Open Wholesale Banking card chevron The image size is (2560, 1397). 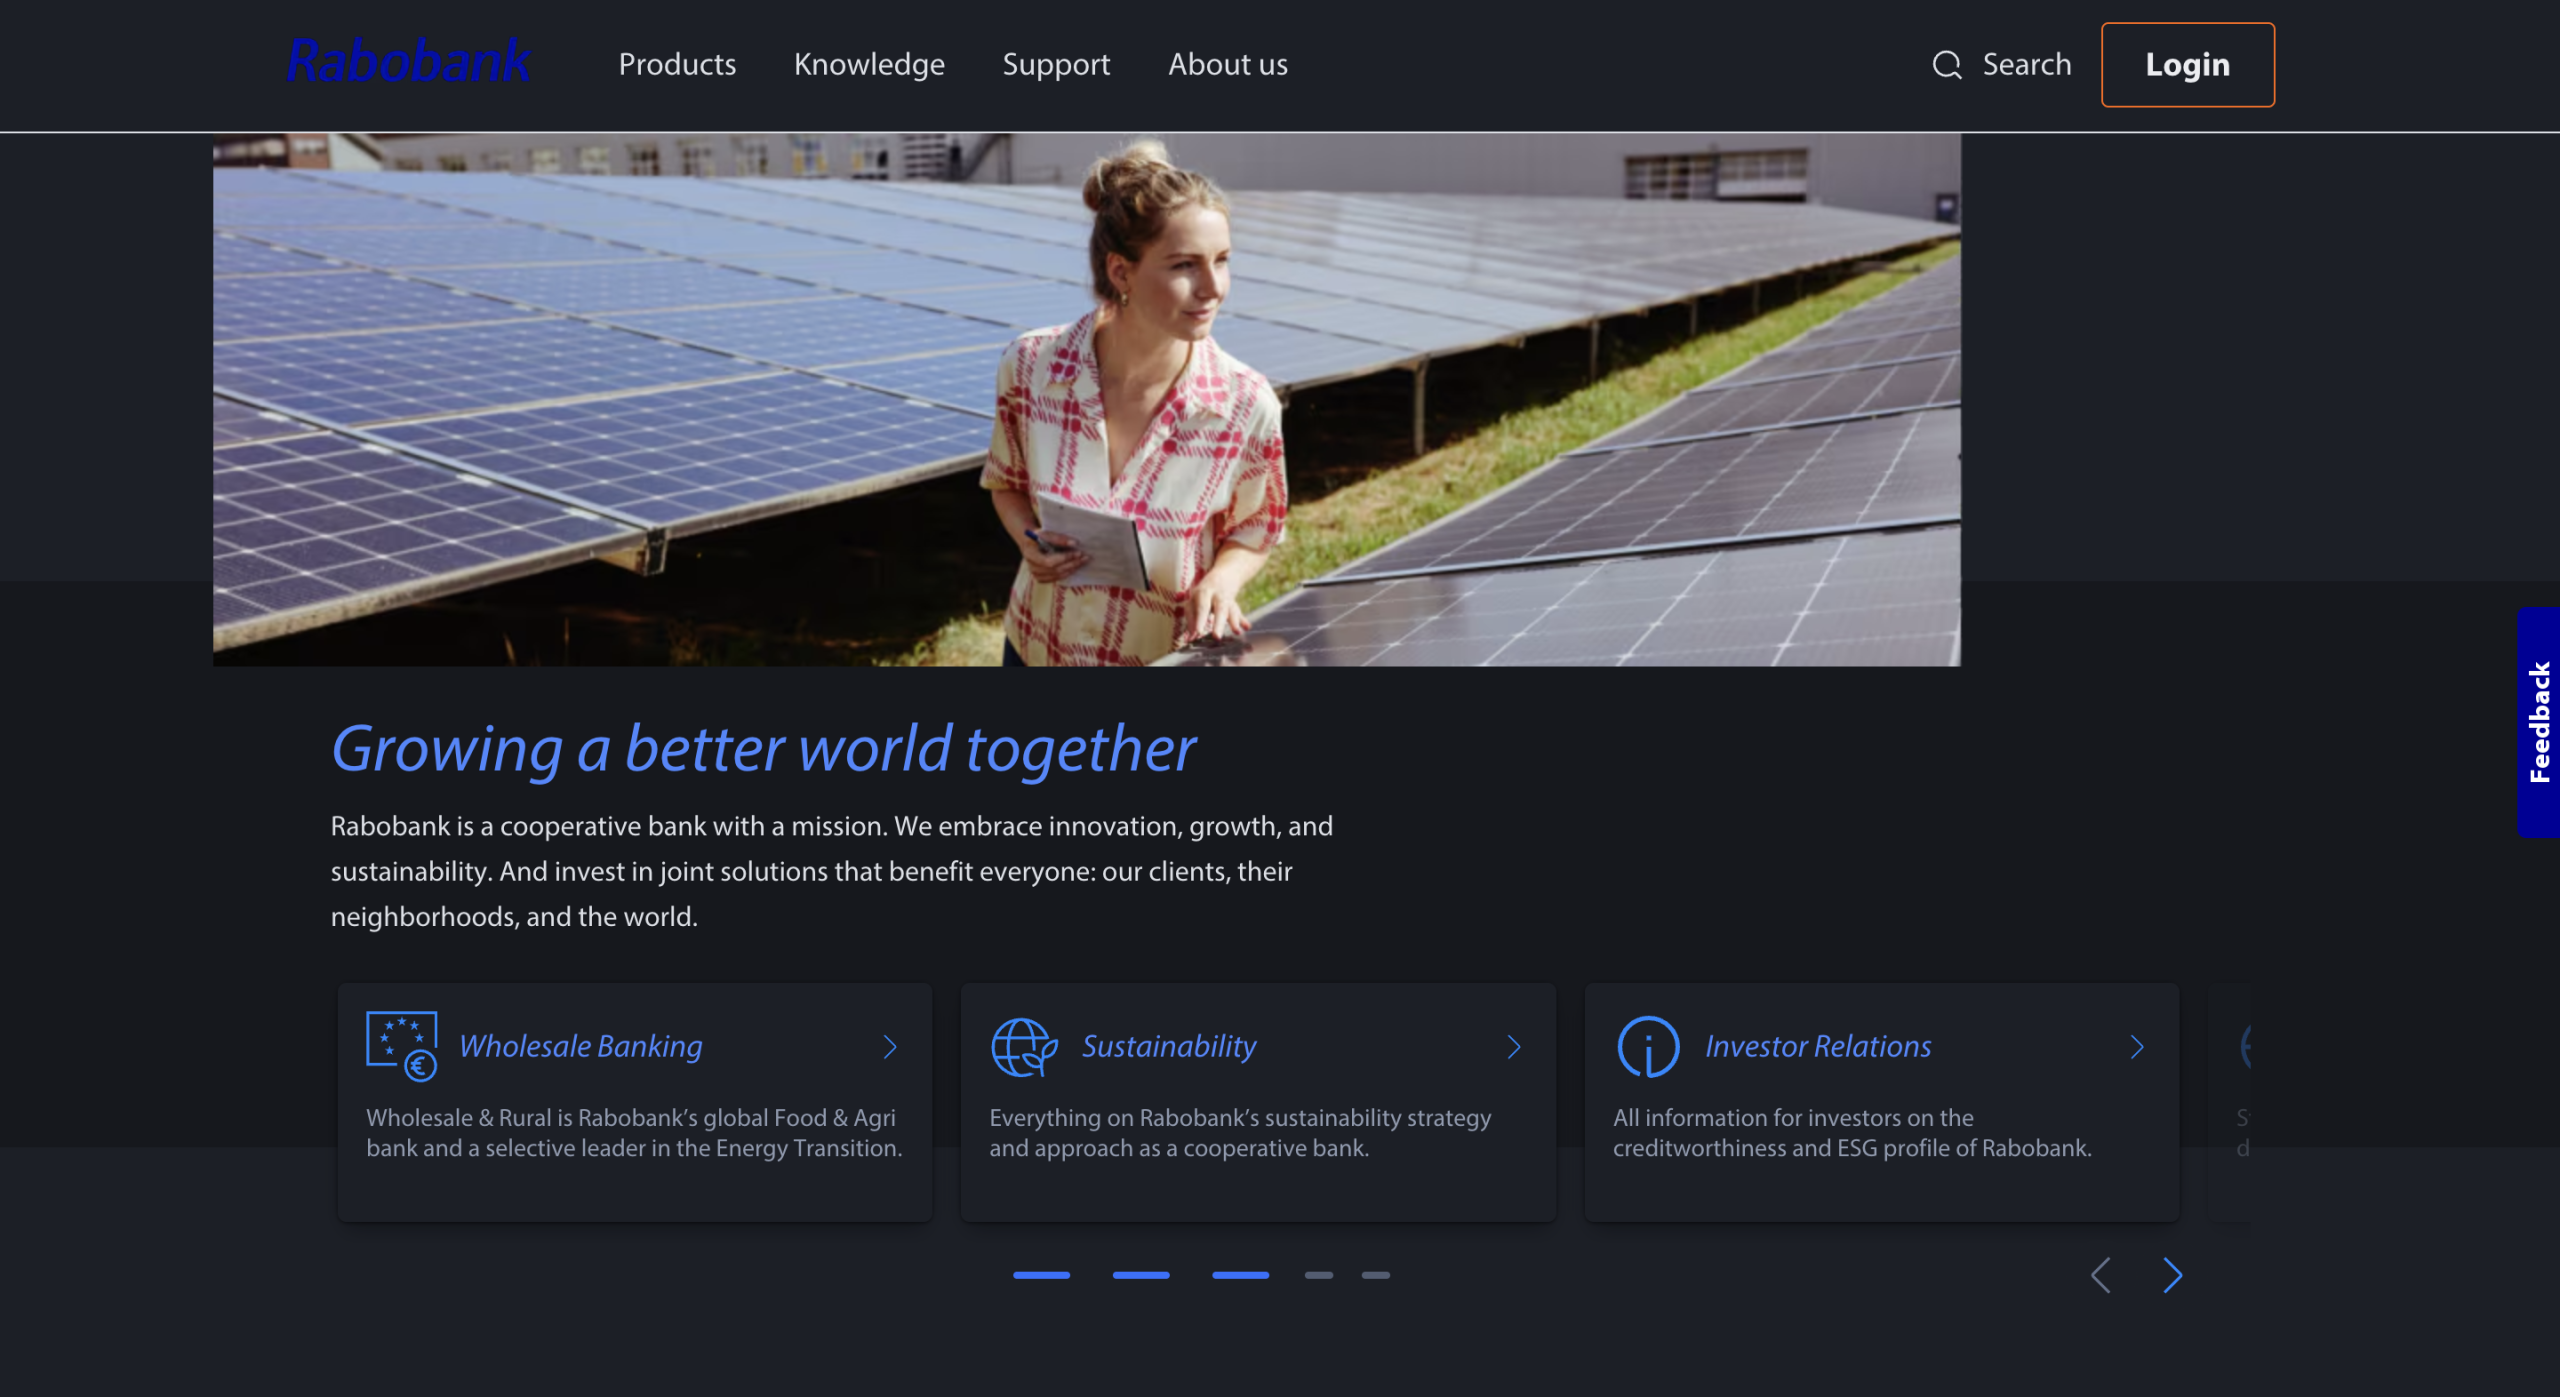click(x=890, y=1047)
